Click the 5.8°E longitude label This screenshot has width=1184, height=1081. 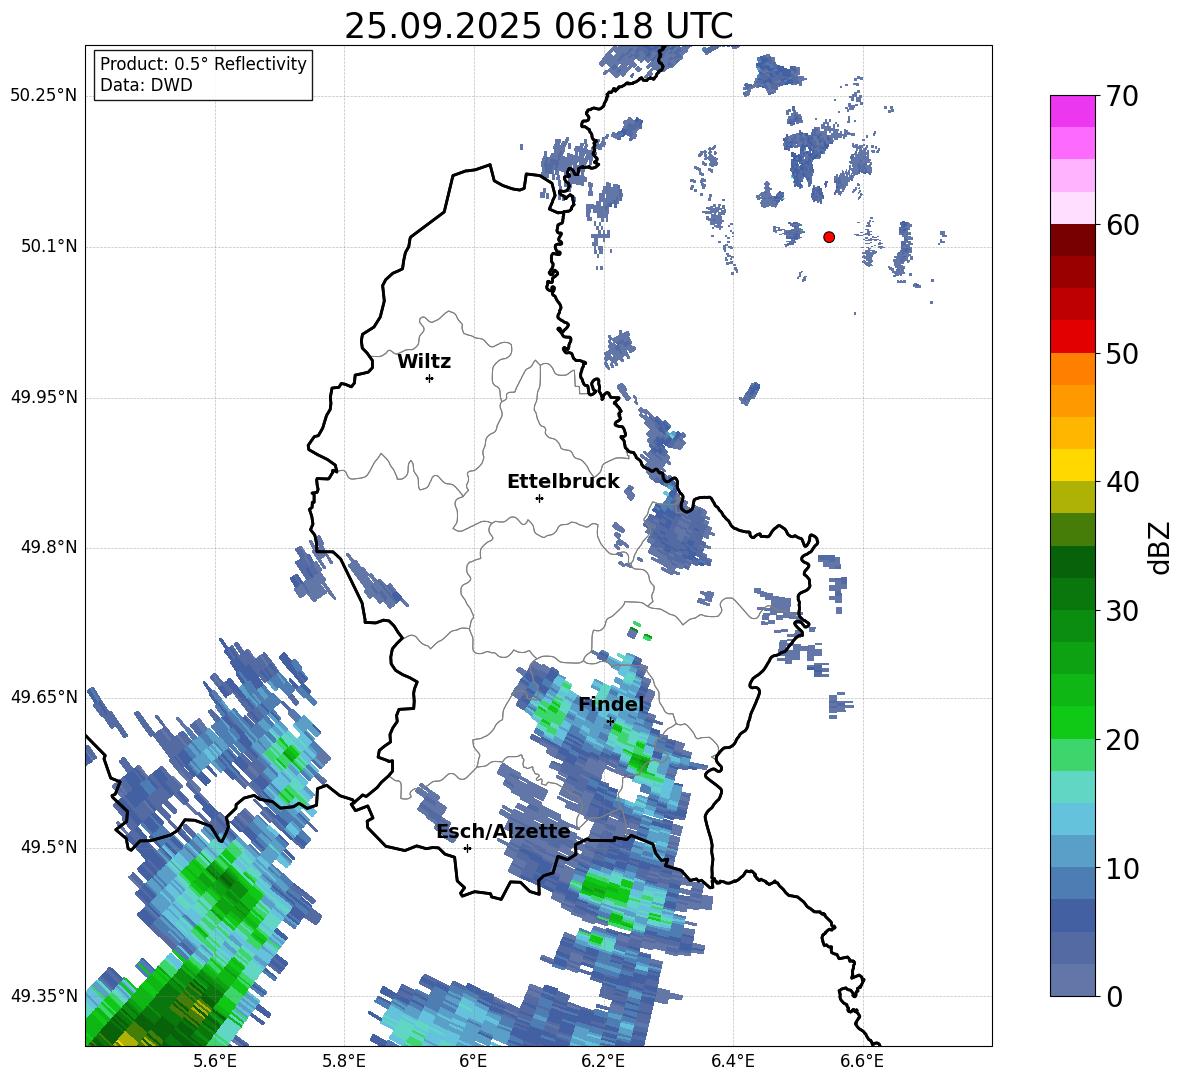point(344,1061)
